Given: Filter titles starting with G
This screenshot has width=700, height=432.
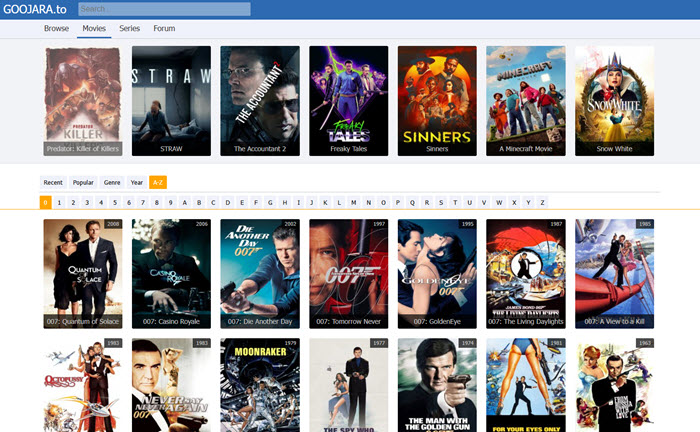Looking at the screenshot, I should pos(270,203).
